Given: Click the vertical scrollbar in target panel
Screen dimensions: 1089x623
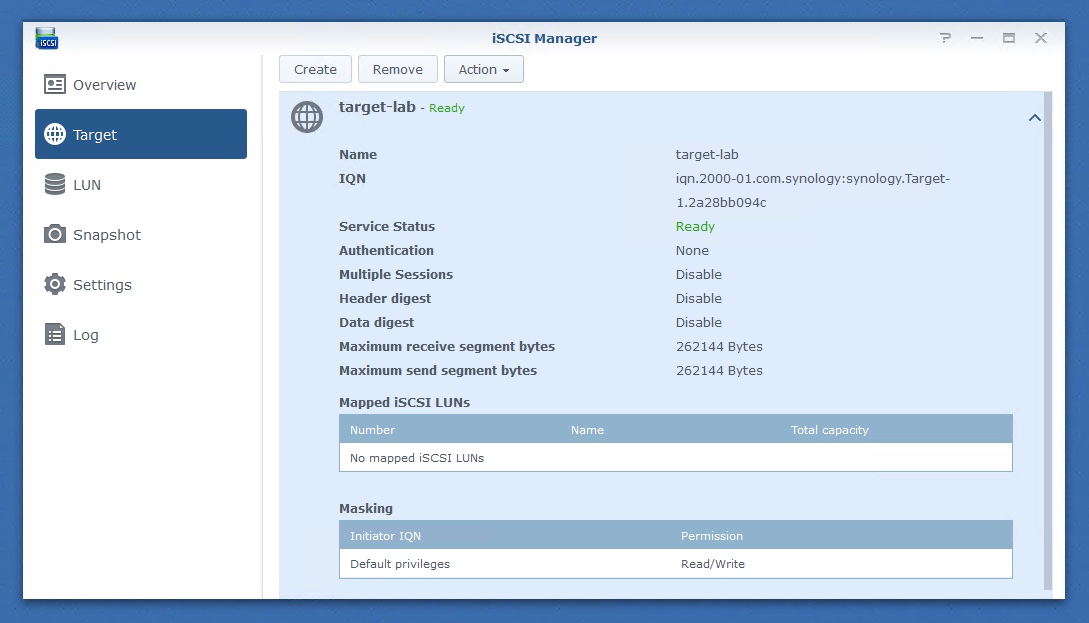Looking at the screenshot, I should coord(1048,340).
